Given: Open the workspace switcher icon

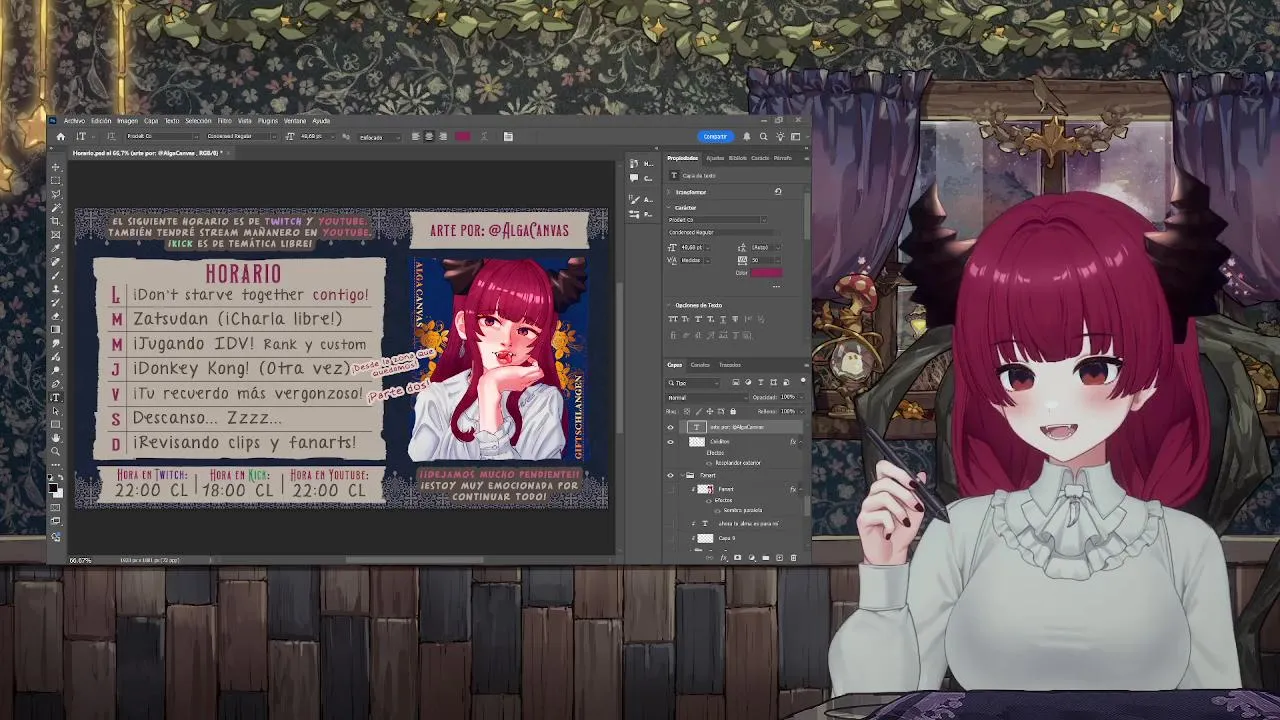Looking at the screenshot, I should pyautogui.click(x=796, y=137).
